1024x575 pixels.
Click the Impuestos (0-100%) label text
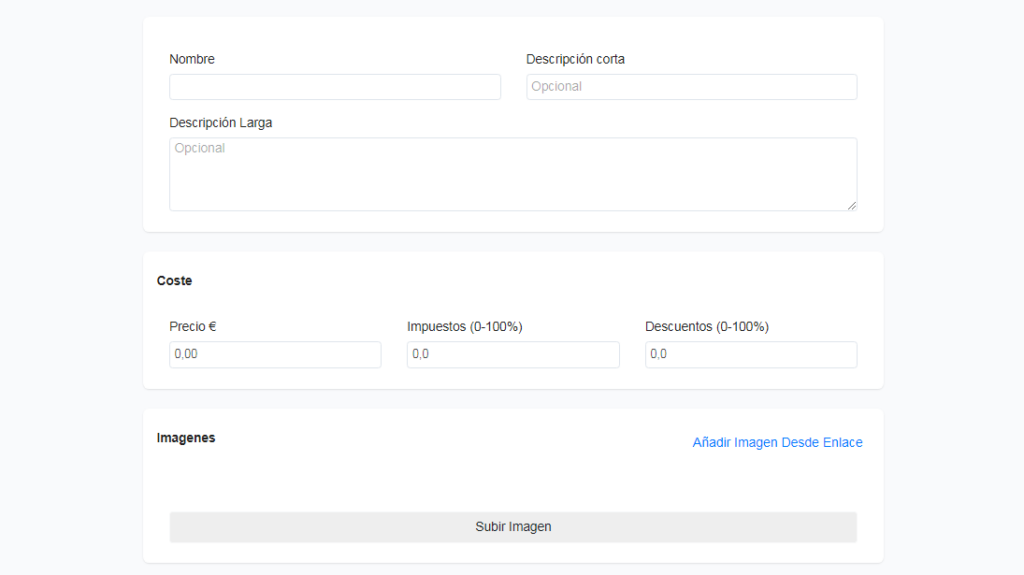[464, 326]
